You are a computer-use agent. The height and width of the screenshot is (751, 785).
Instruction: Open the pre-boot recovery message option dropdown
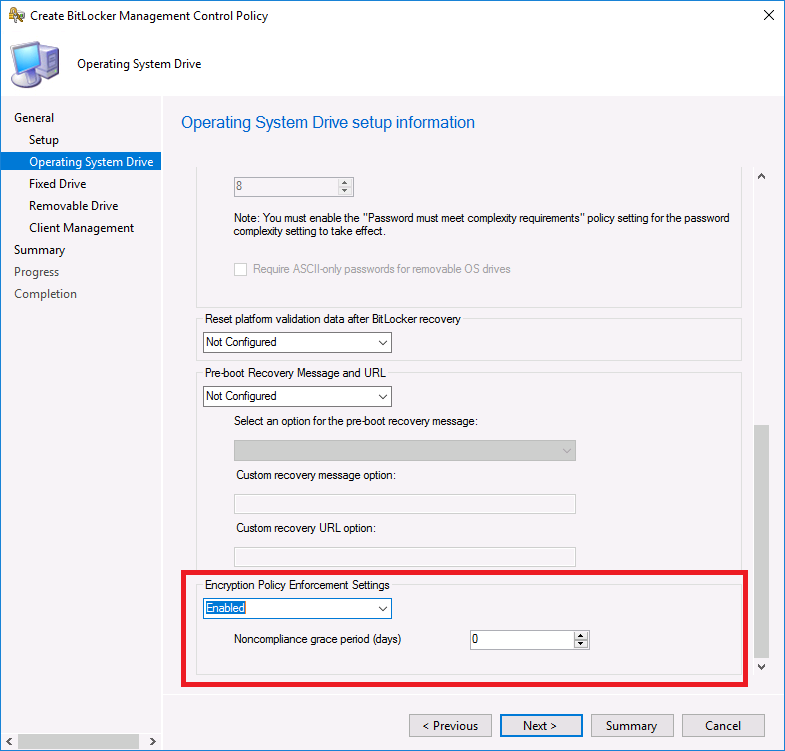(405, 451)
